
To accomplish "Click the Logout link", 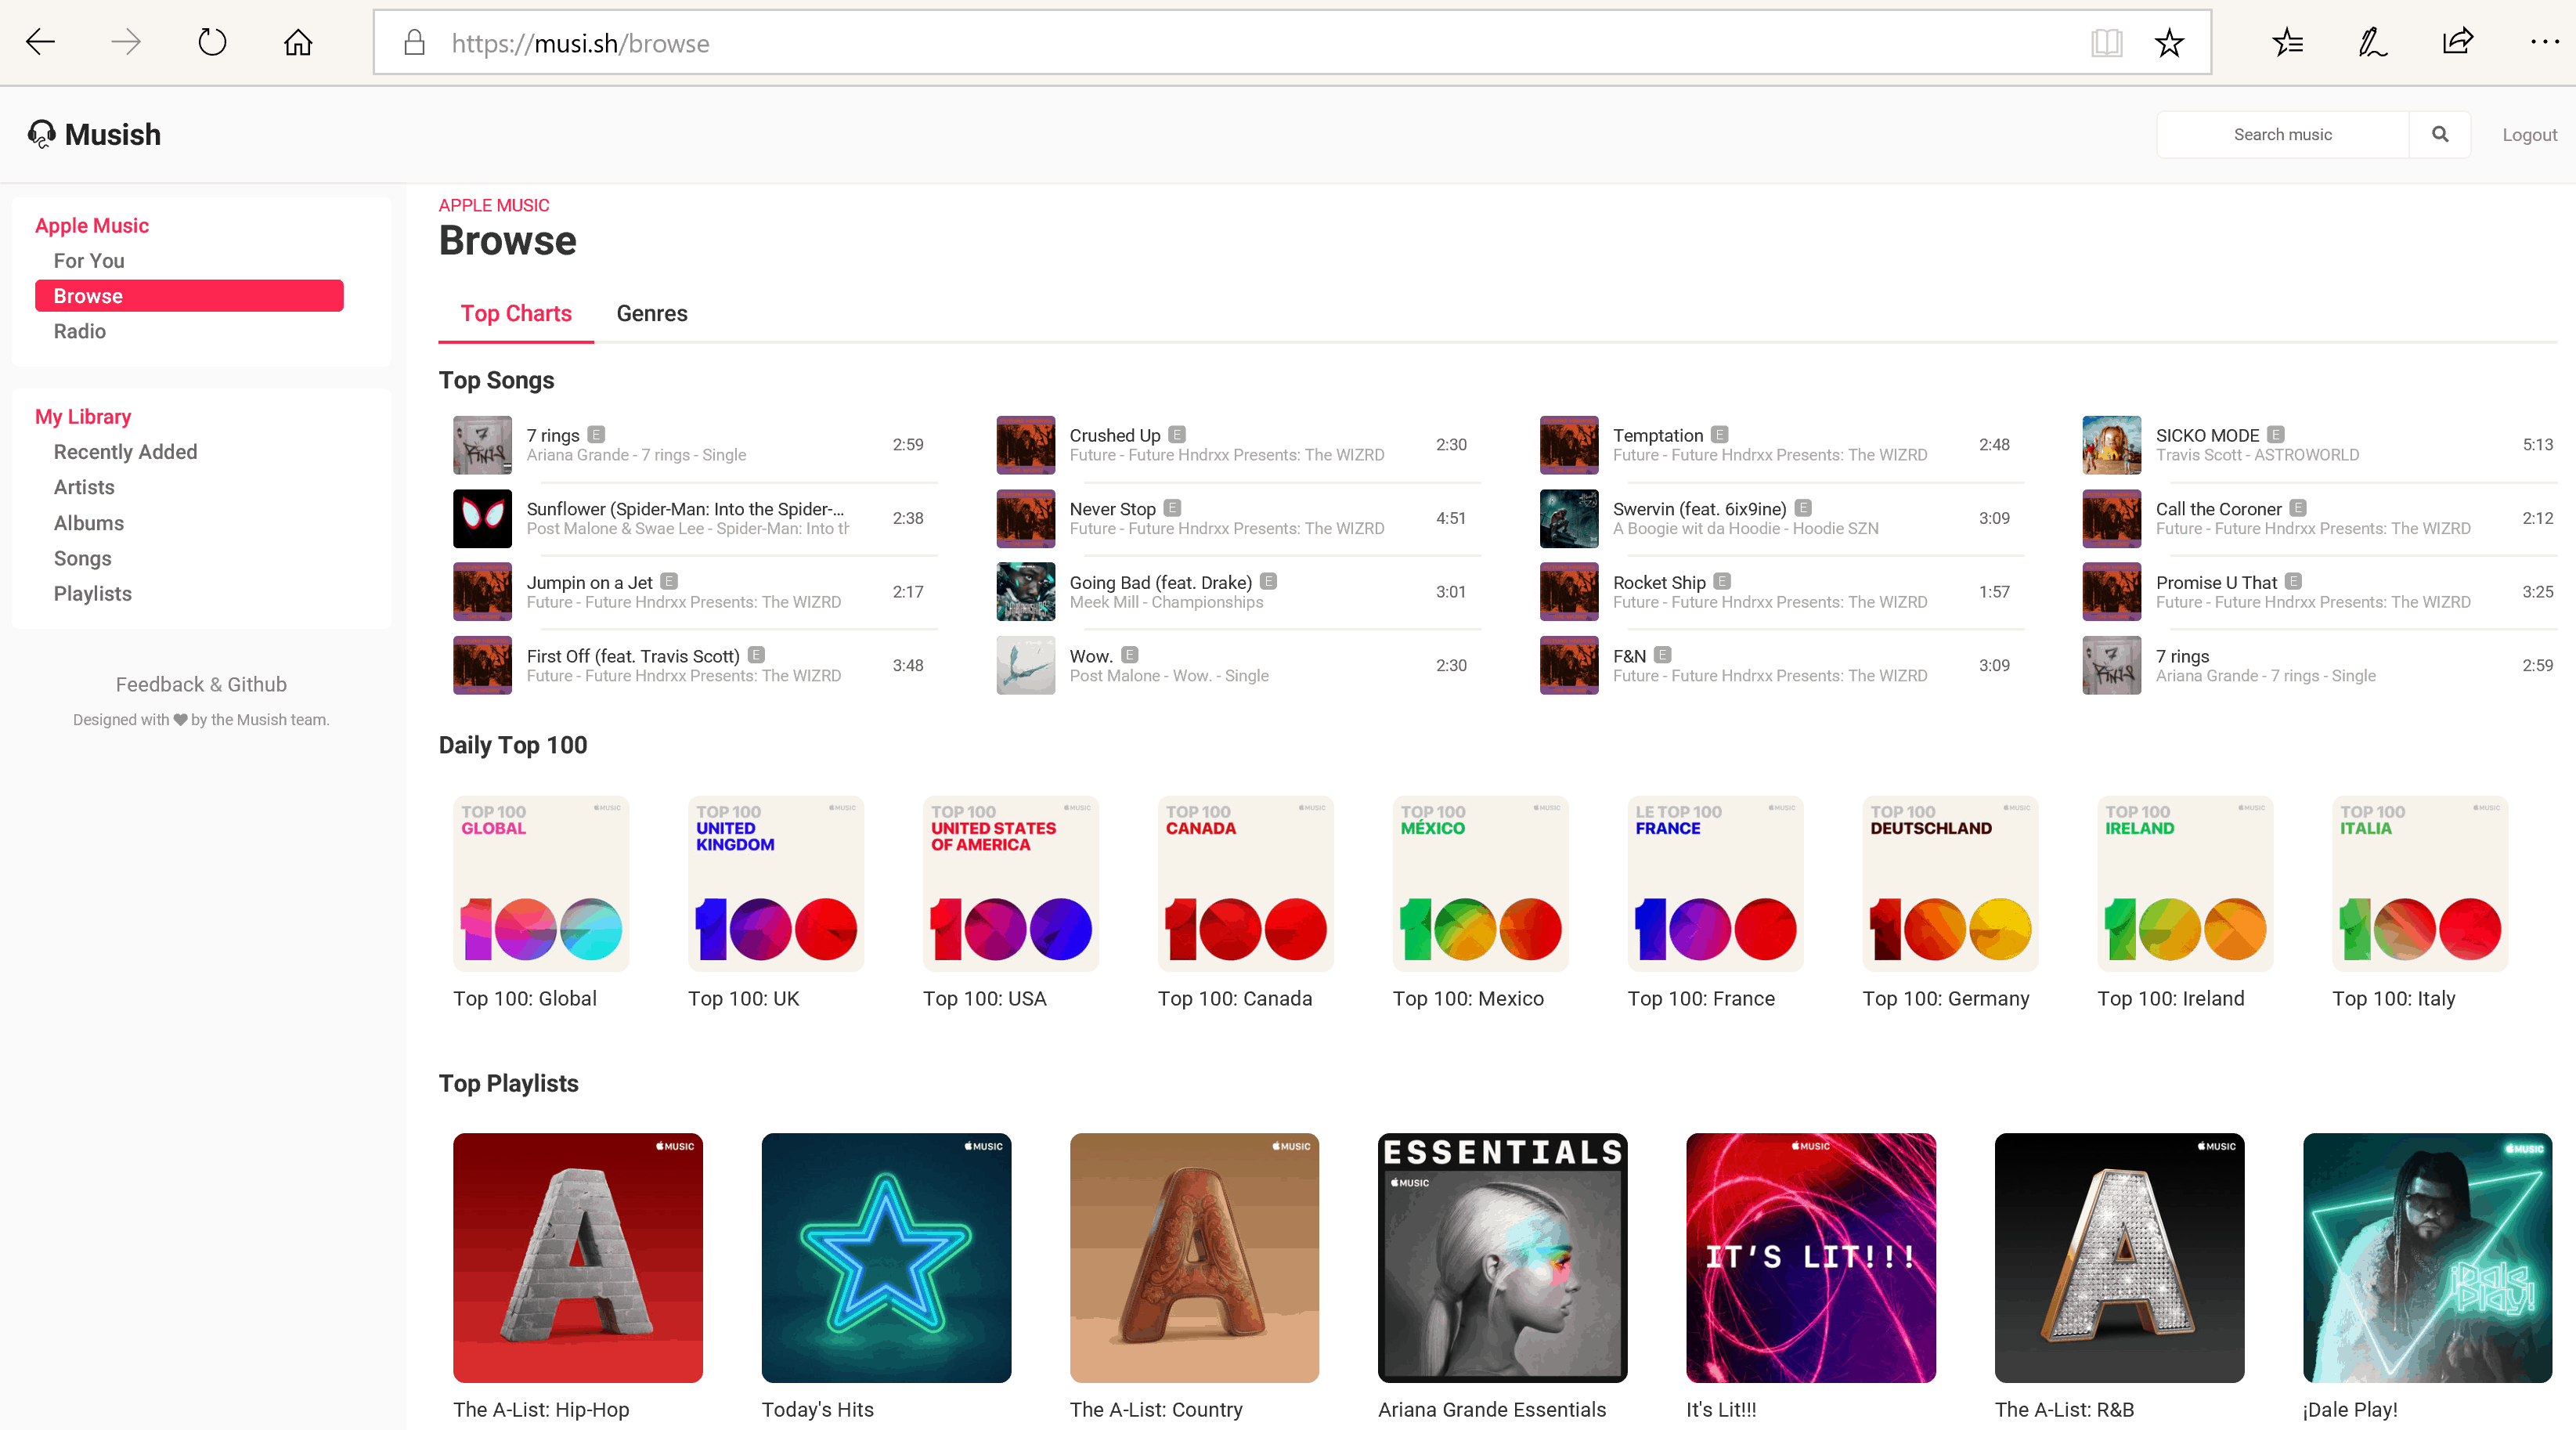I will [x=2528, y=133].
